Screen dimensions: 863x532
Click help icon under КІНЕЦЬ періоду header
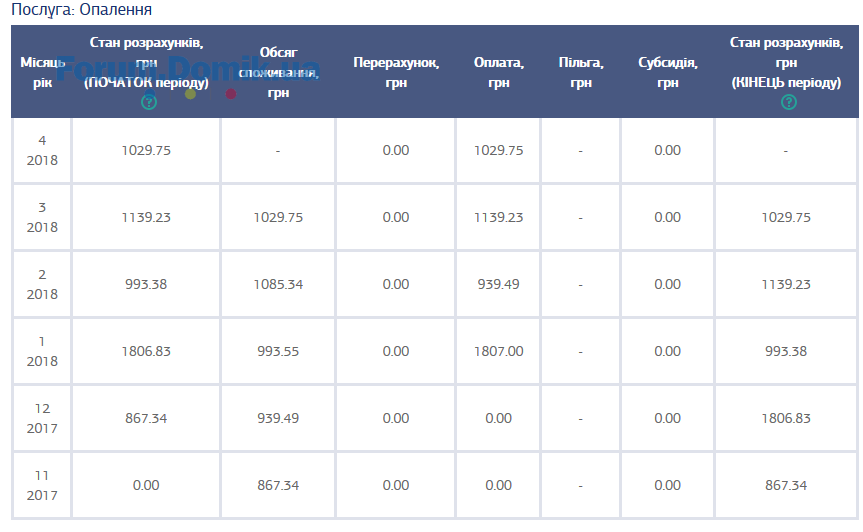pos(789,102)
